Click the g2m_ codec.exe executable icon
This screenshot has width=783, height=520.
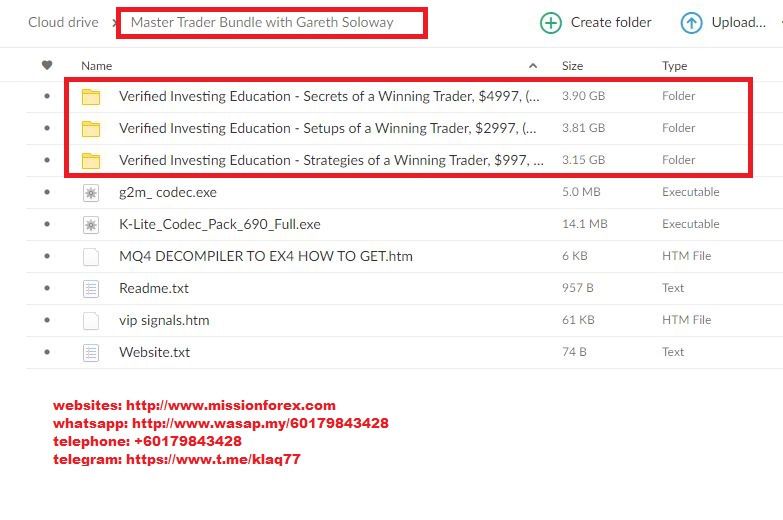91,193
